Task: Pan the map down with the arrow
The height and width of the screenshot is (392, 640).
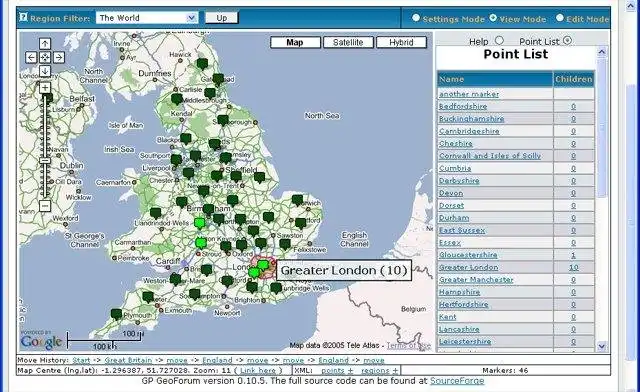Action: [45, 71]
